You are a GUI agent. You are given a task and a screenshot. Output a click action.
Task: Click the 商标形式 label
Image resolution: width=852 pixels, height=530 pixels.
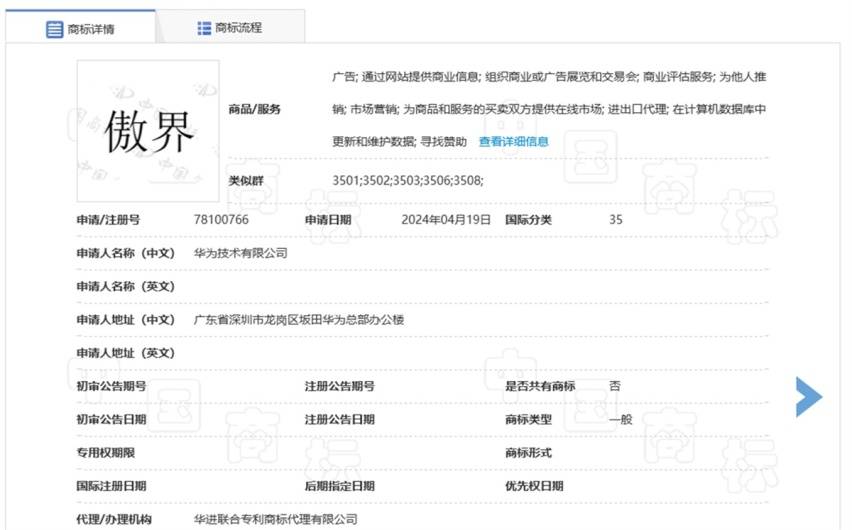click(x=528, y=453)
